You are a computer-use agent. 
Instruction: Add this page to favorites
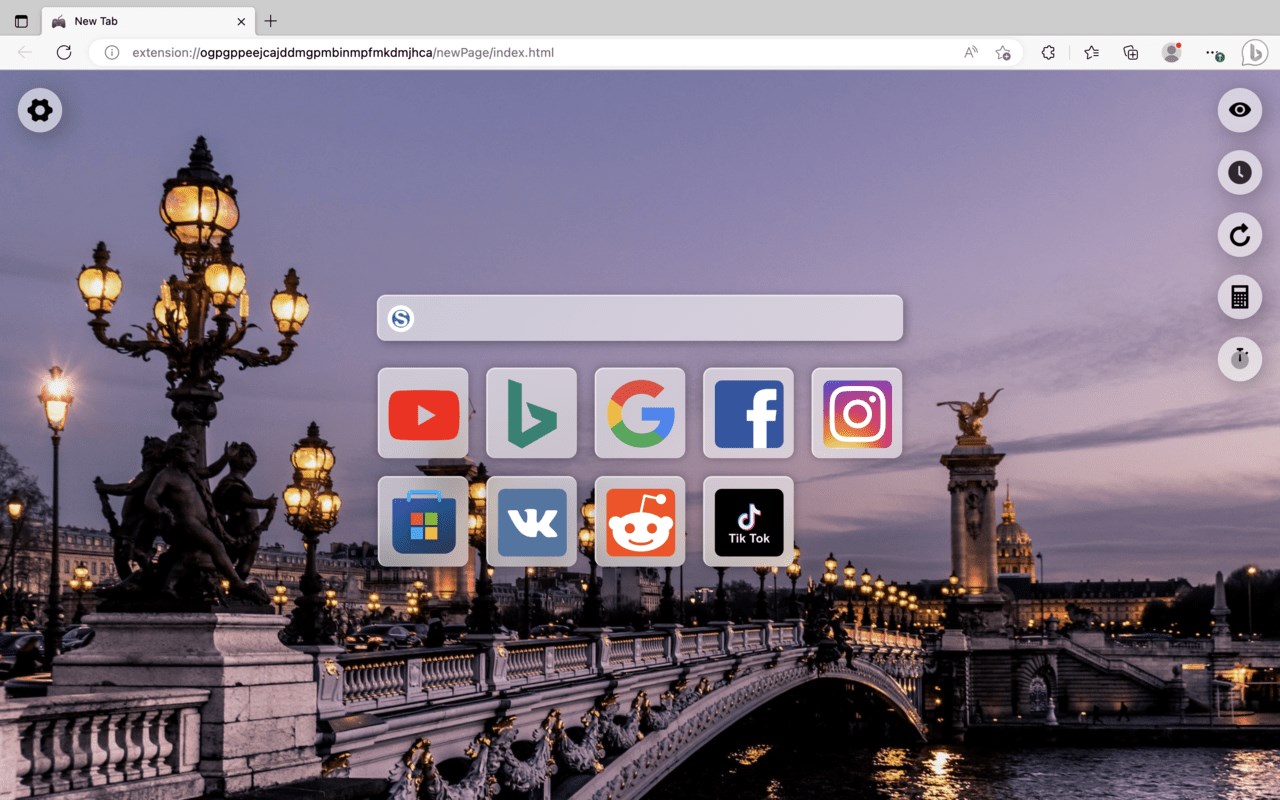tap(1003, 52)
